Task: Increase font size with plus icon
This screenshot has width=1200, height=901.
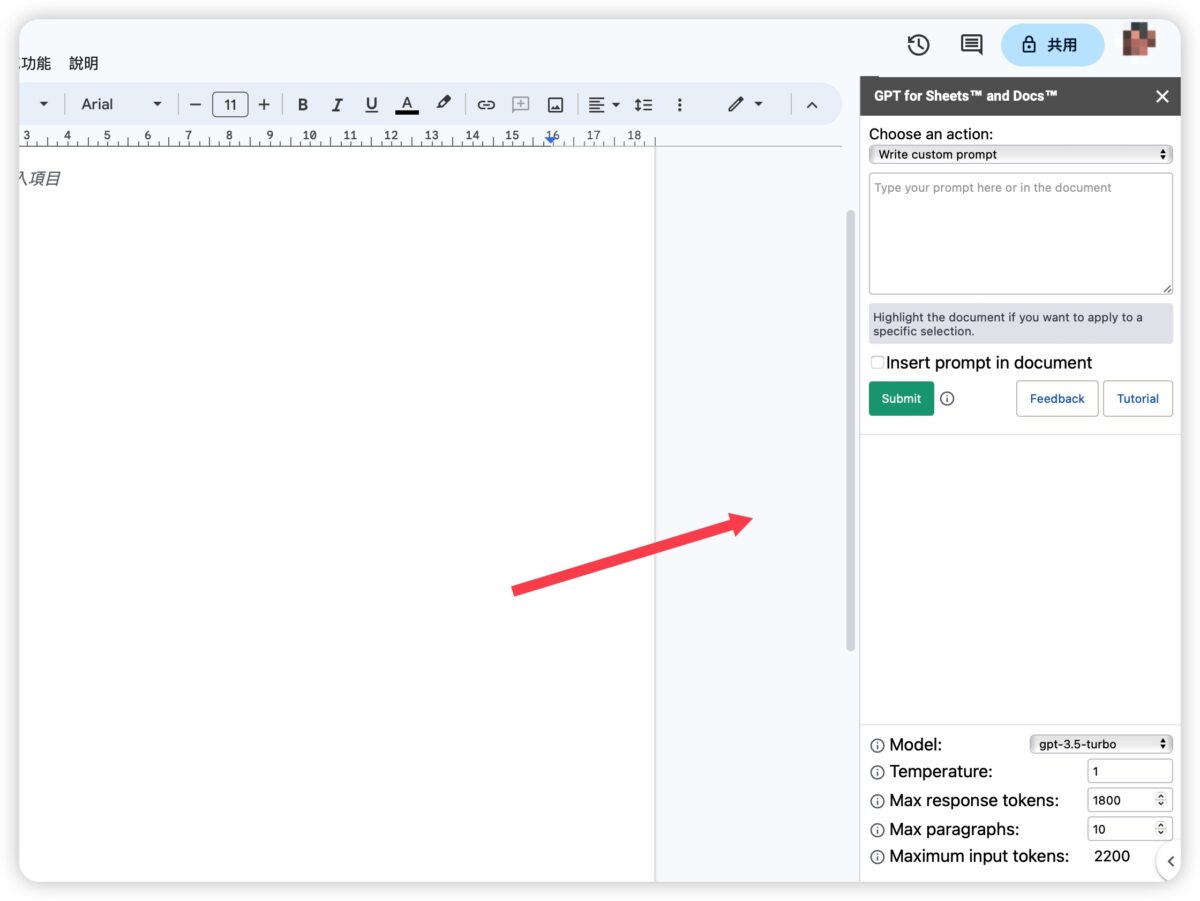Action: 264,104
